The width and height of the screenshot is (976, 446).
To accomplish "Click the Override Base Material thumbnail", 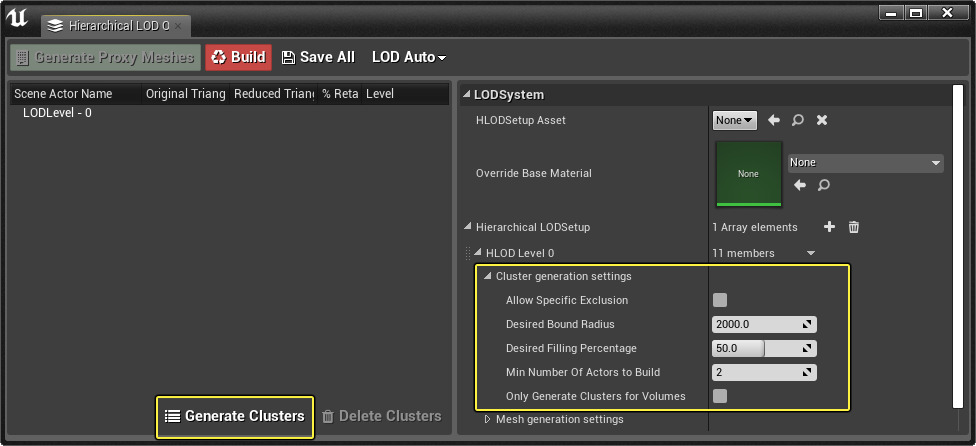I will click(x=748, y=174).
